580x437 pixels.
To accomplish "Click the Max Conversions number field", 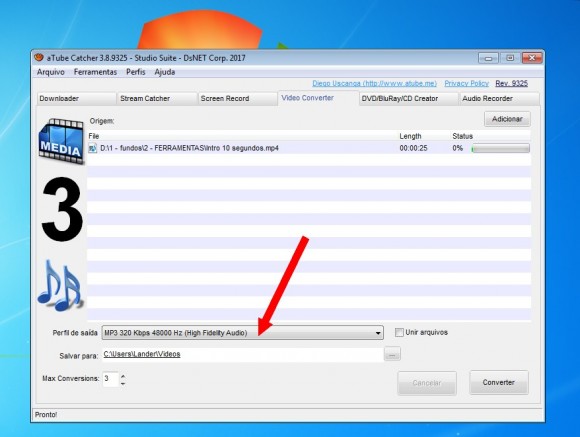I will (110, 379).
